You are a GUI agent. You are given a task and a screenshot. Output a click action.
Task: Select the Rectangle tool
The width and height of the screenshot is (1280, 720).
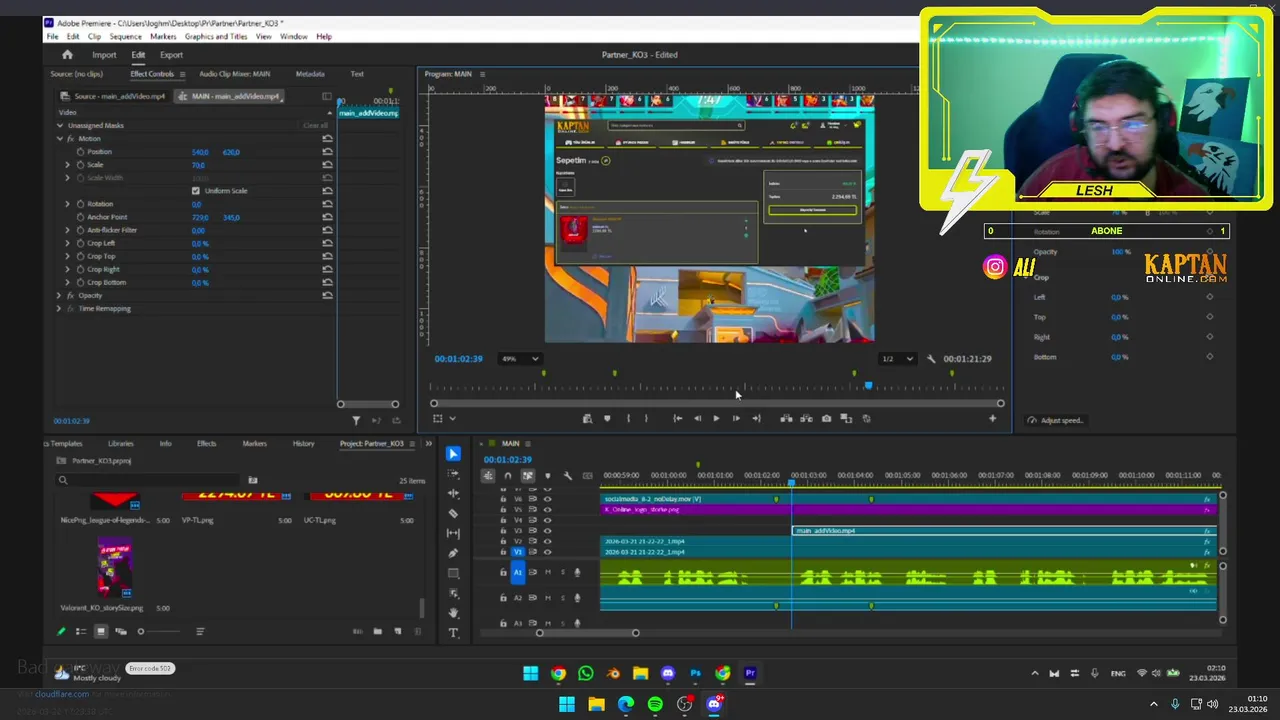(453, 573)
